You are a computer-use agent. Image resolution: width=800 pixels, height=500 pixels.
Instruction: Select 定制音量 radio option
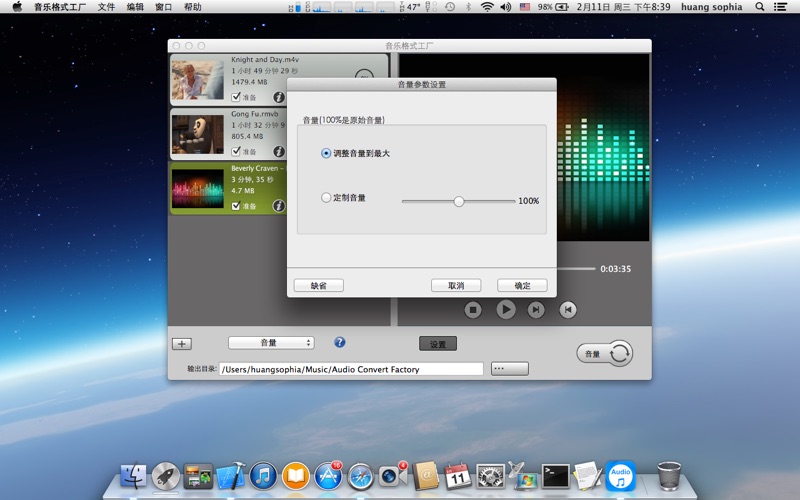tap(326, 198)
